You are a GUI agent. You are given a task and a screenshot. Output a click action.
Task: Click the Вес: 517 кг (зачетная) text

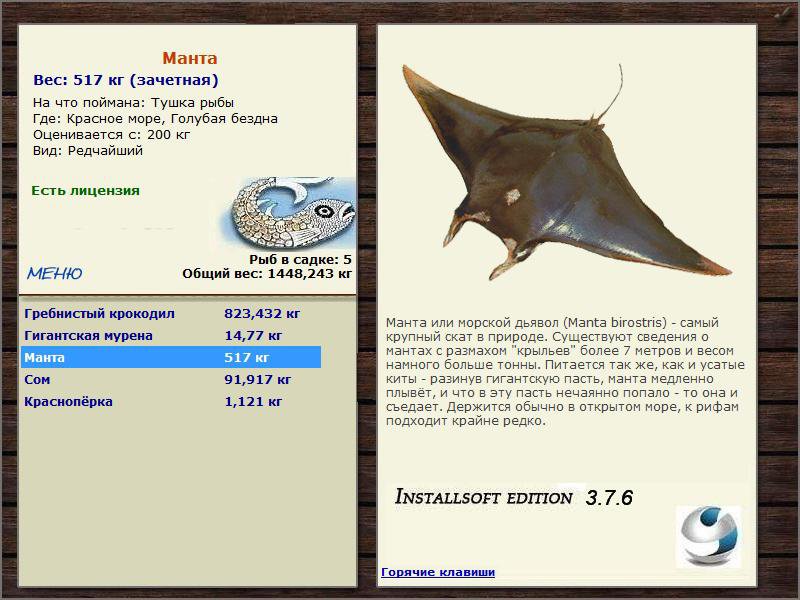pos(126,80)
